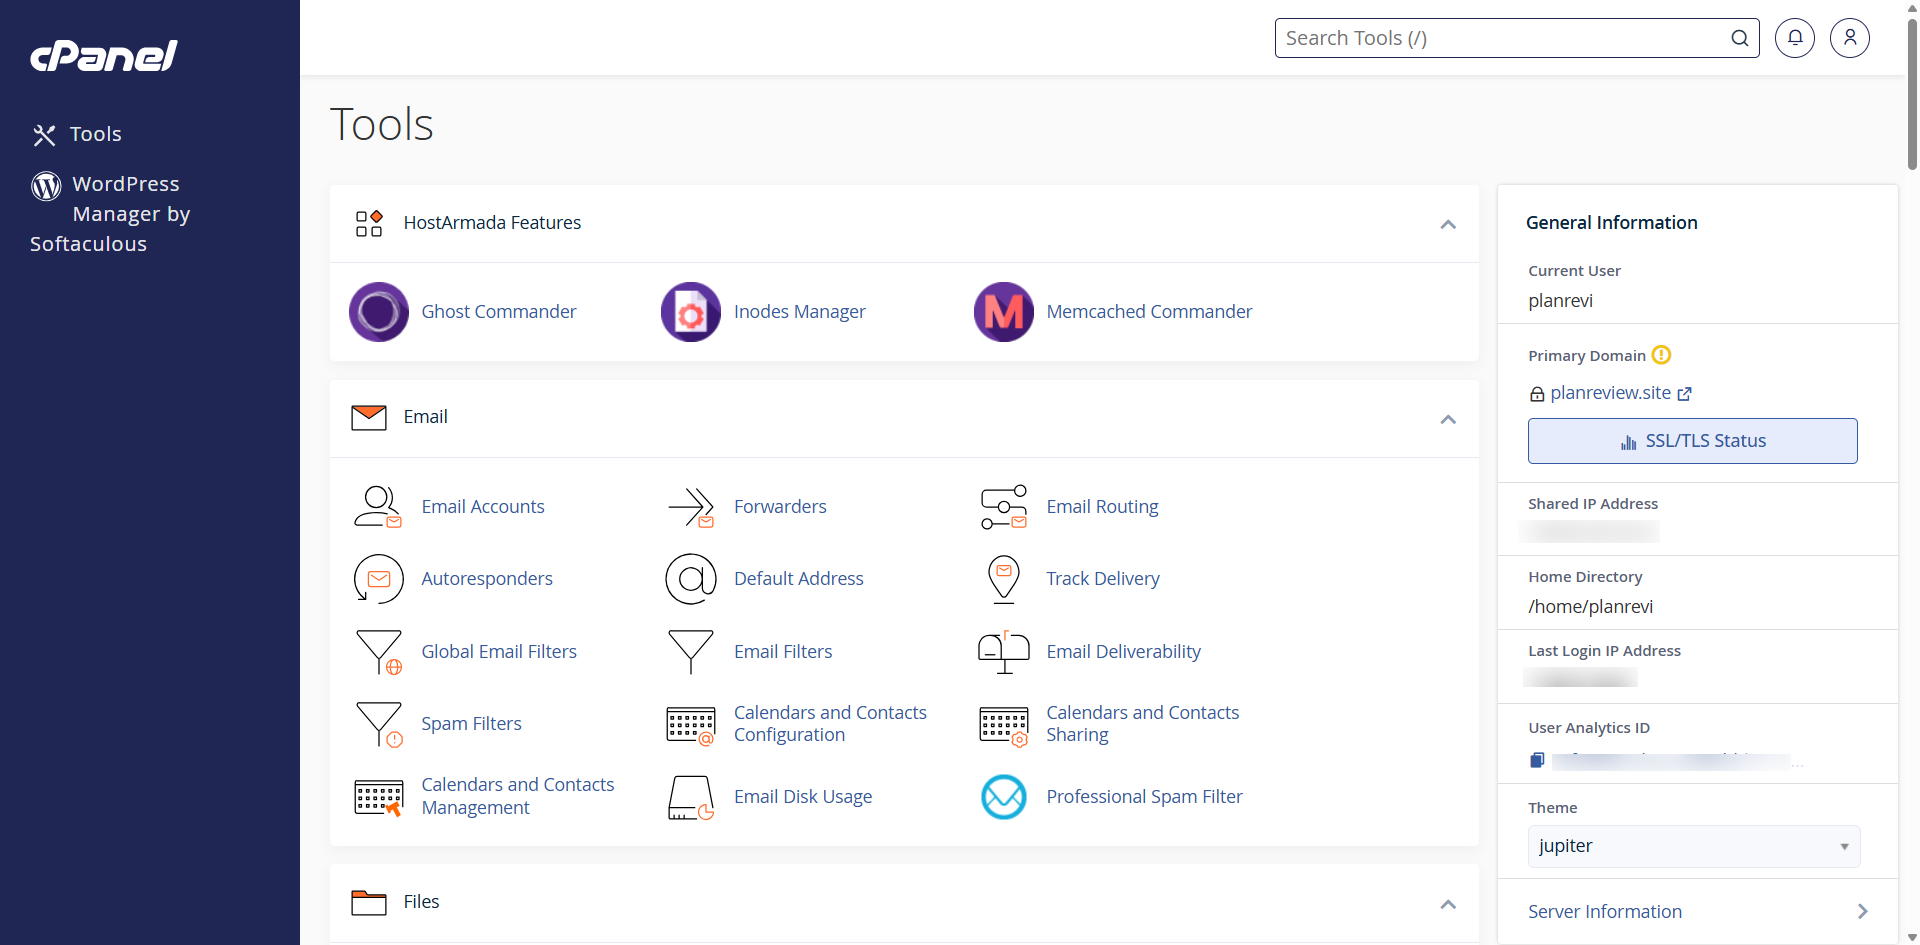1920x945 pixels.
Task: Collapse the Files section
Action: [x=1448, y=904]
